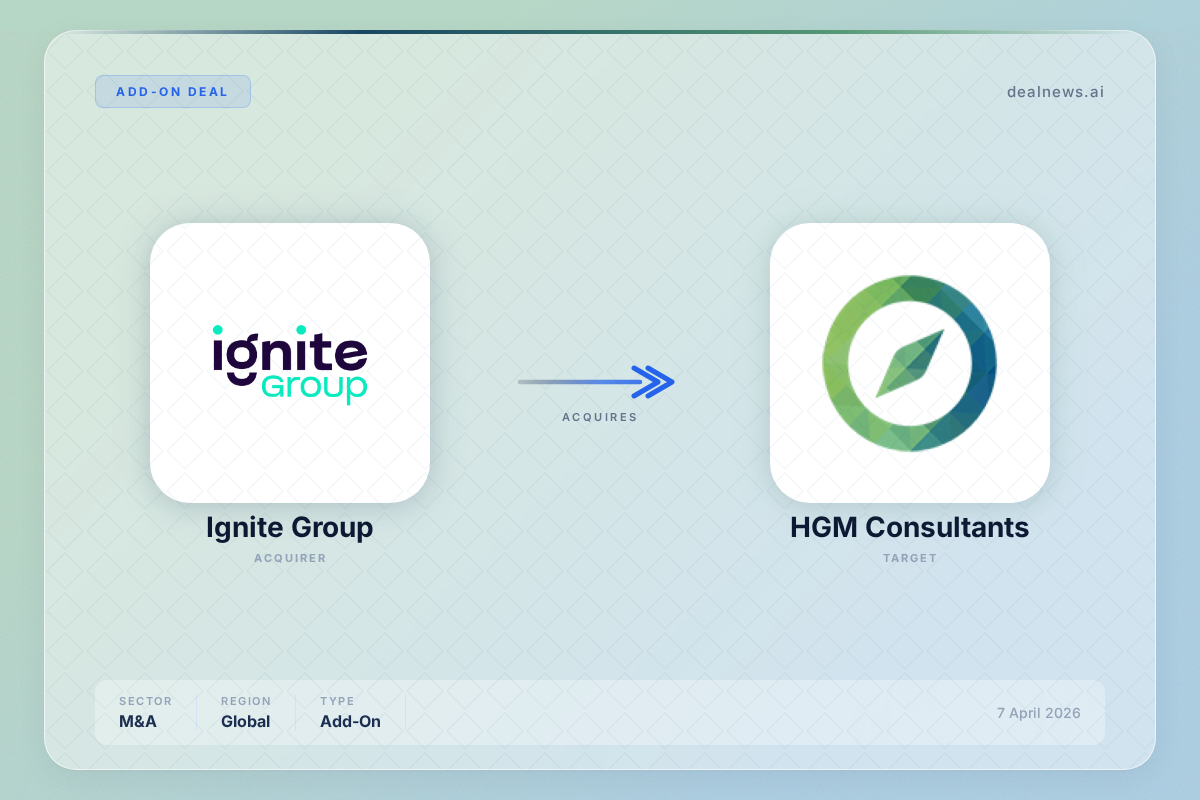The width and height of the screenshot is (1200, 800).
Task: Click the 7 April 2026 date
Action: tap(1038, 713)
